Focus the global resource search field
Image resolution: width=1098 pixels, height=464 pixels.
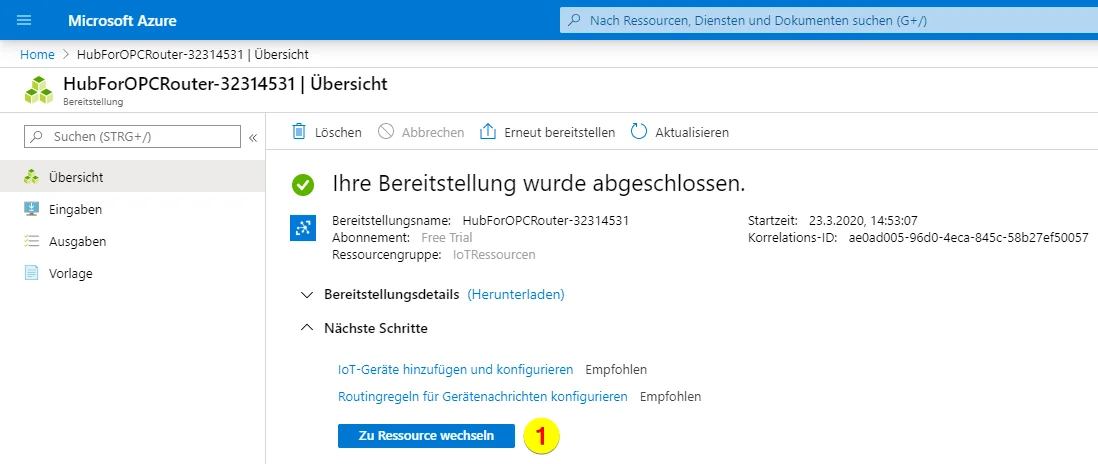tap(829, 21)
